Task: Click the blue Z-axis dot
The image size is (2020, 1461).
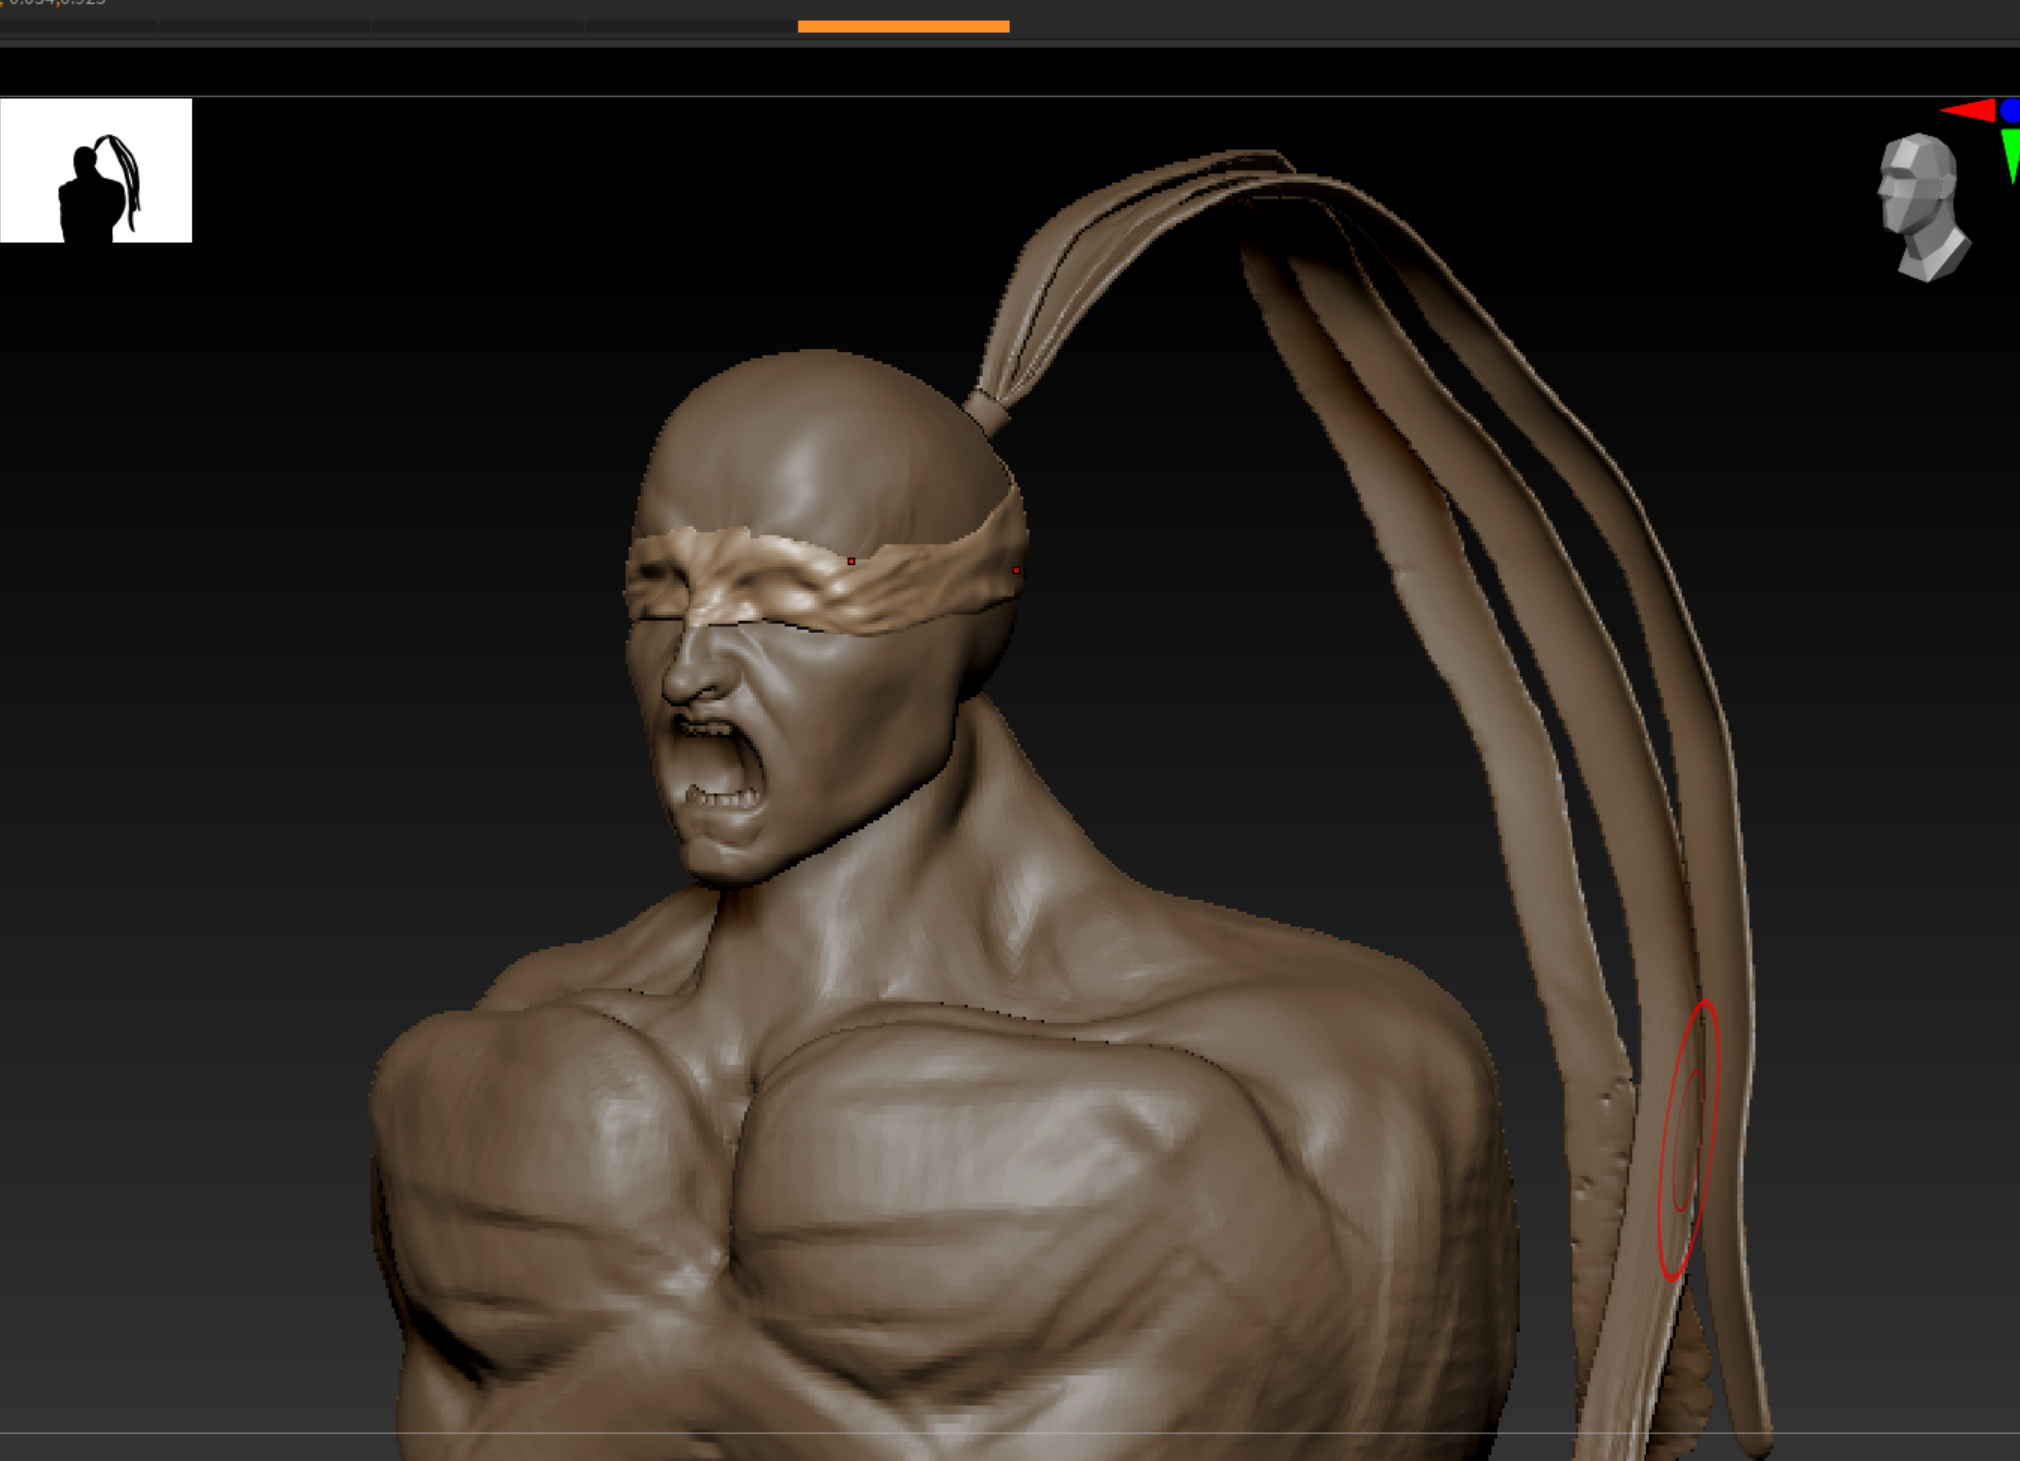Action: coord(2010,109)
